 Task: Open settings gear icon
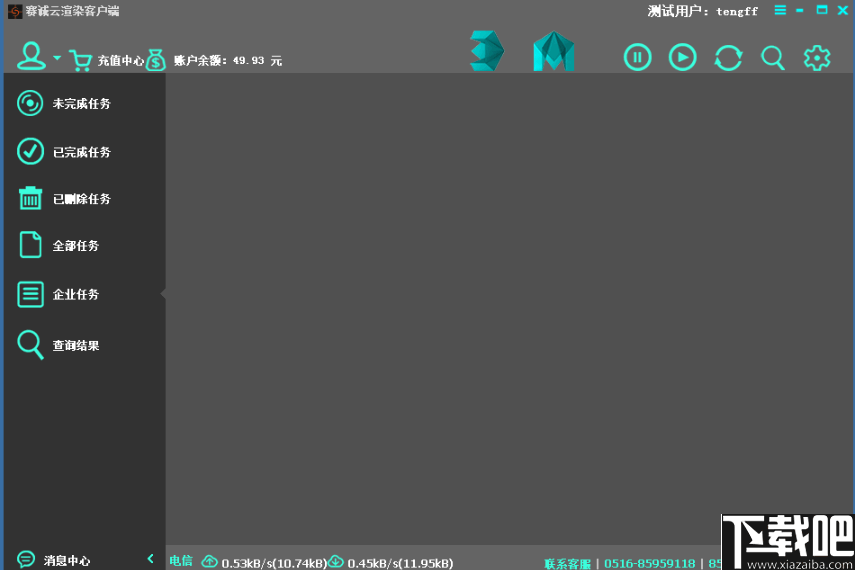817,57
